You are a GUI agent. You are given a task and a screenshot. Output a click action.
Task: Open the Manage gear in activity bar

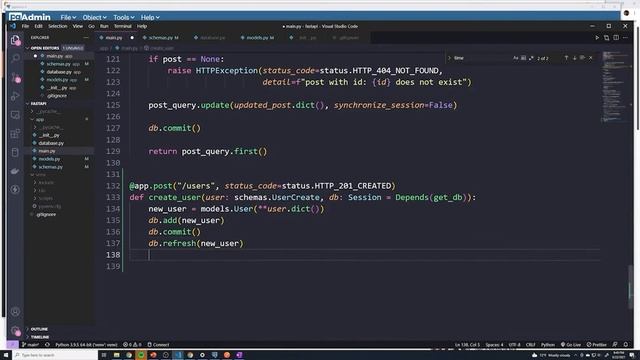pyautogui.click(x=15, y=330)
